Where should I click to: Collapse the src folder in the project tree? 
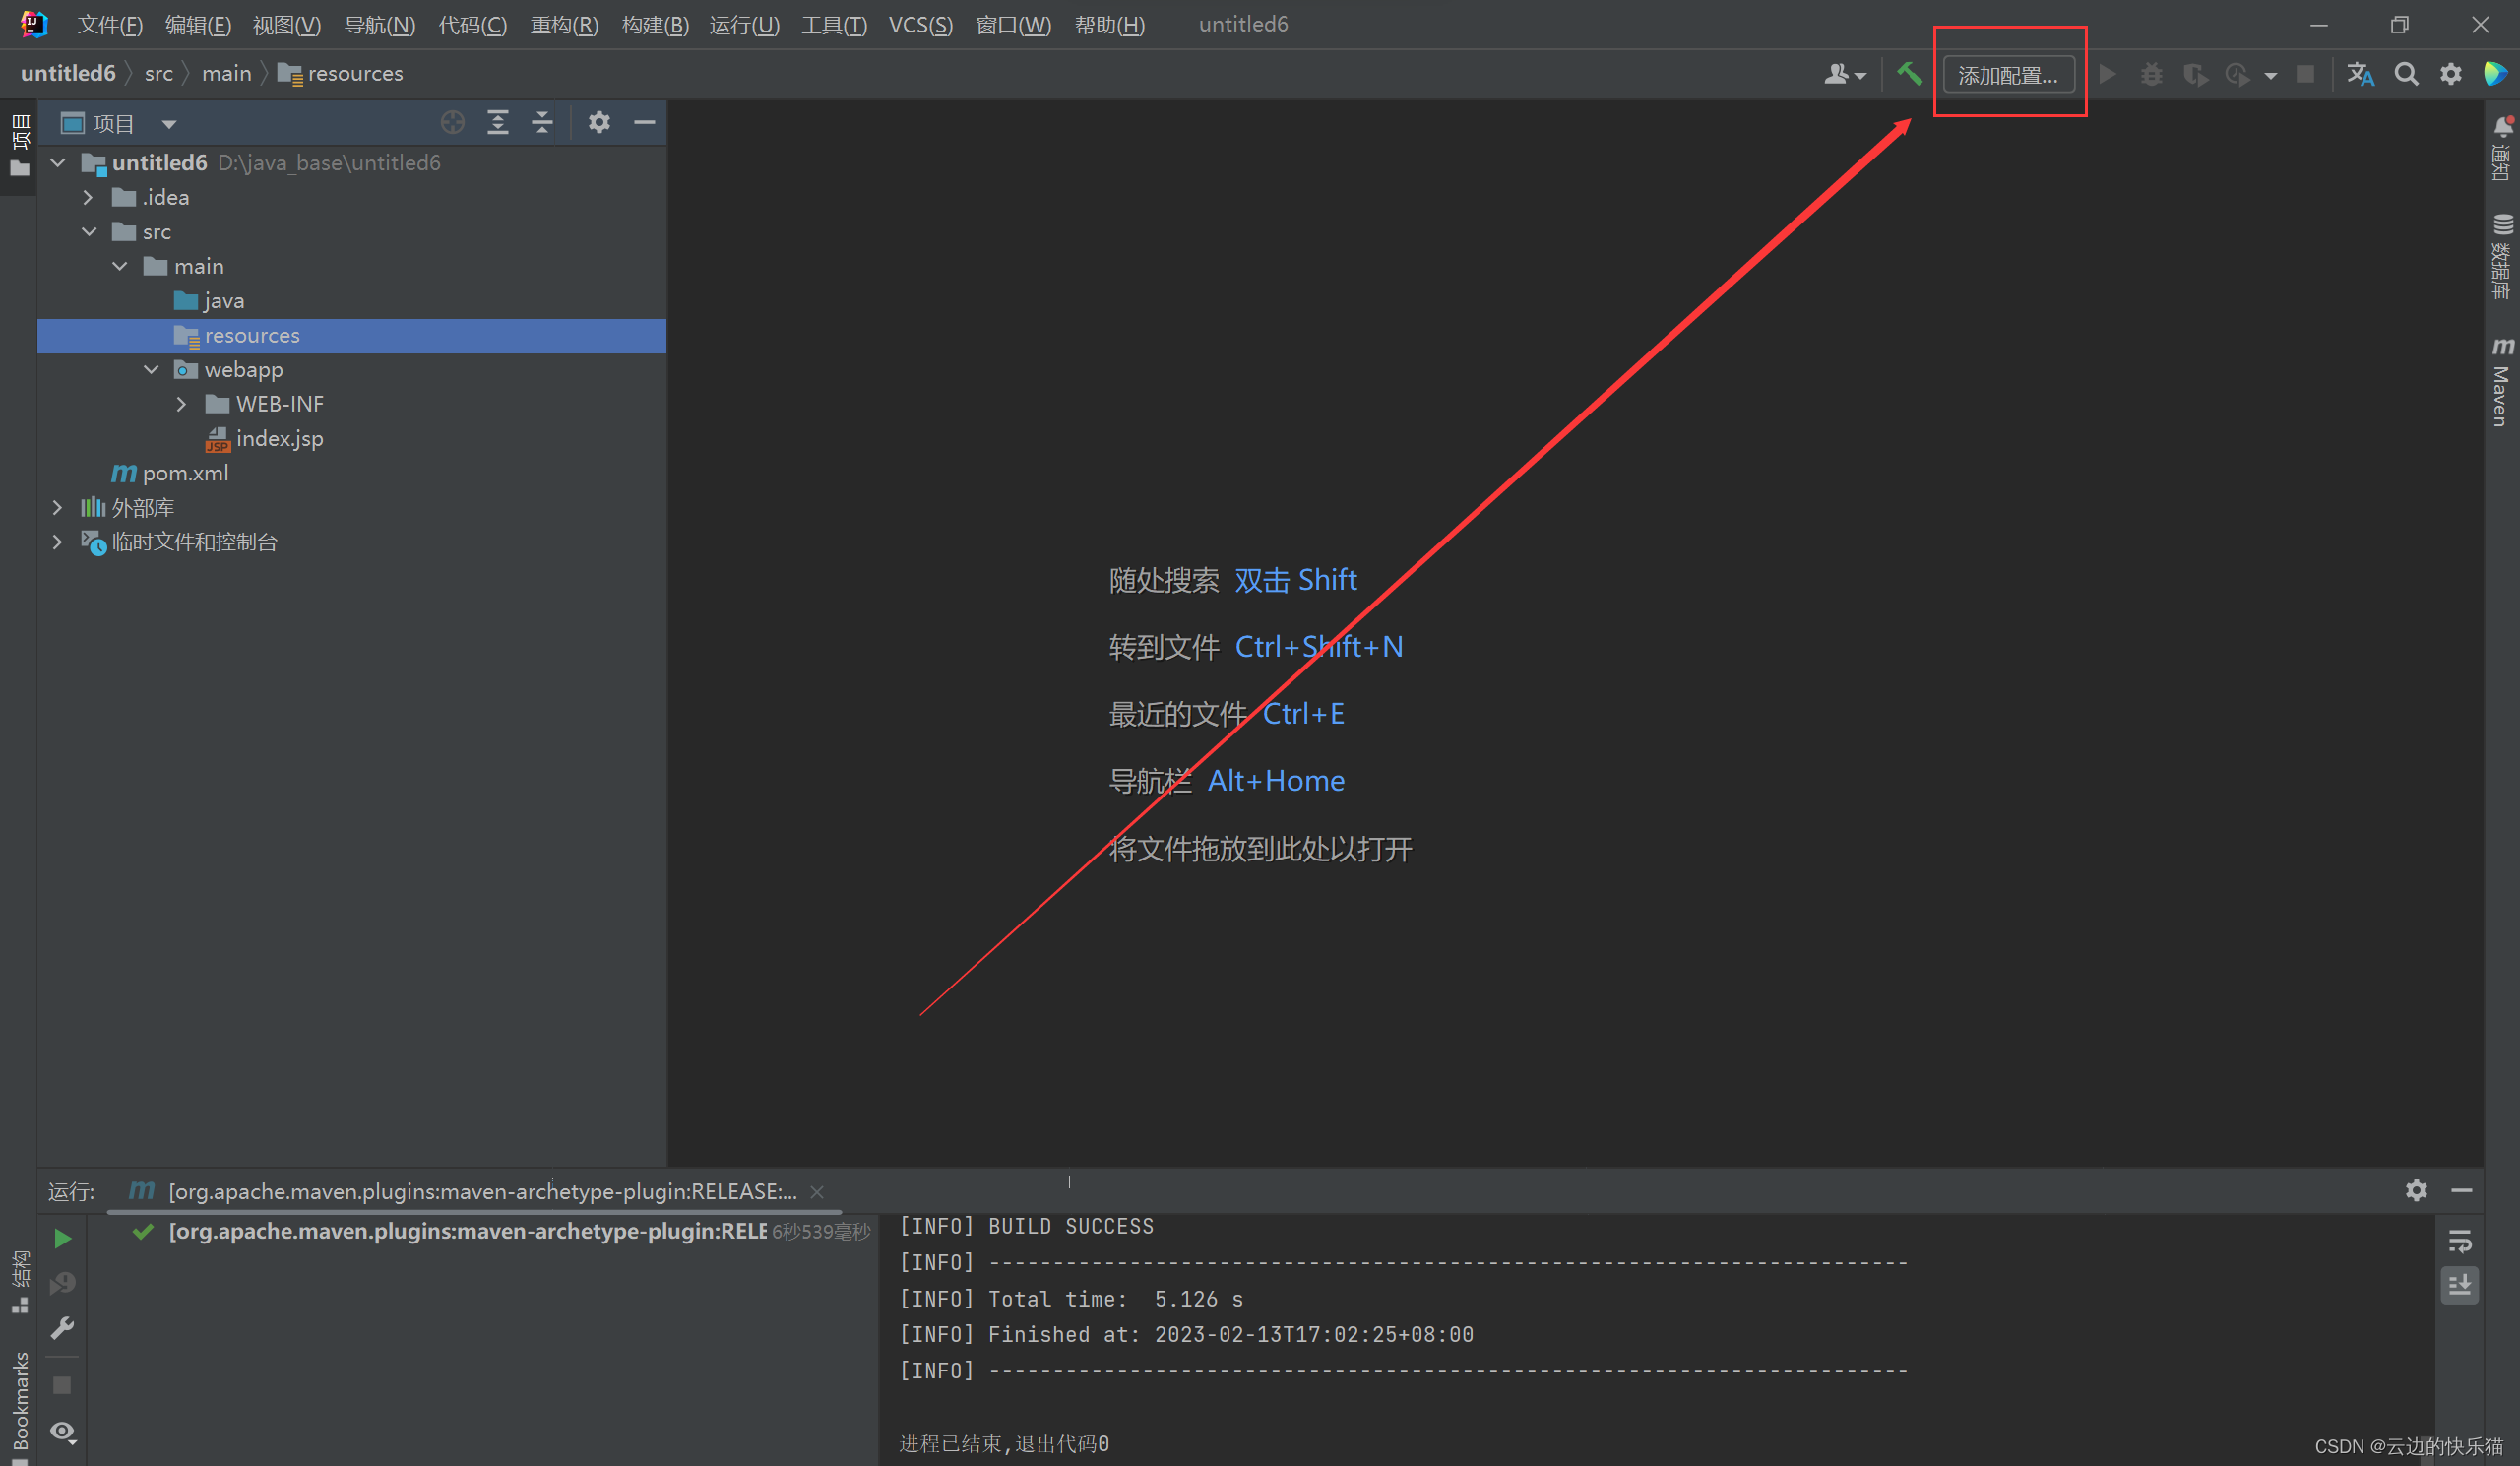point(89,231)
